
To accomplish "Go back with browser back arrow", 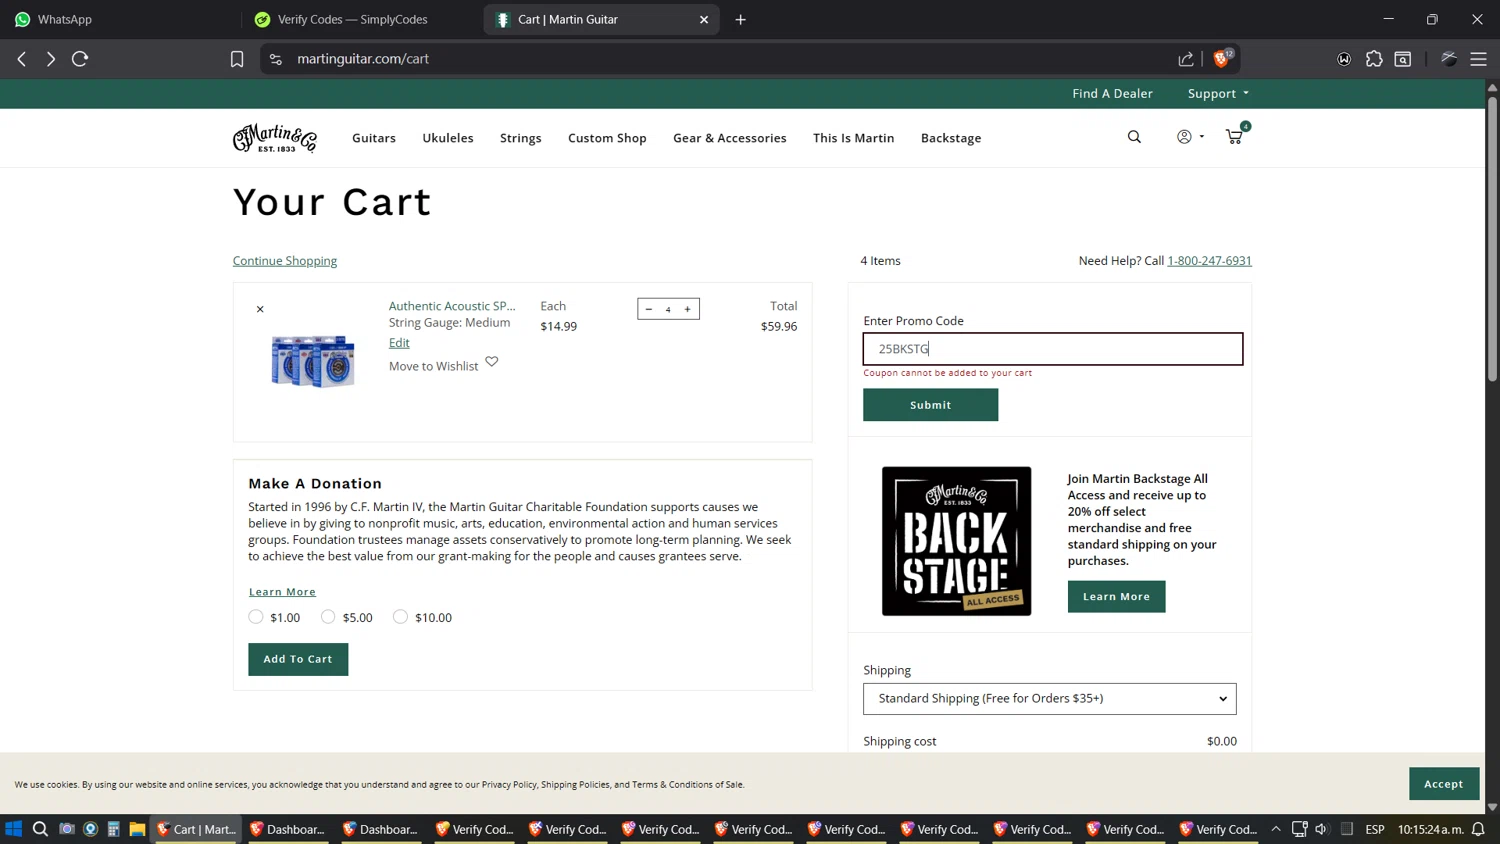I will pos(22,59).
